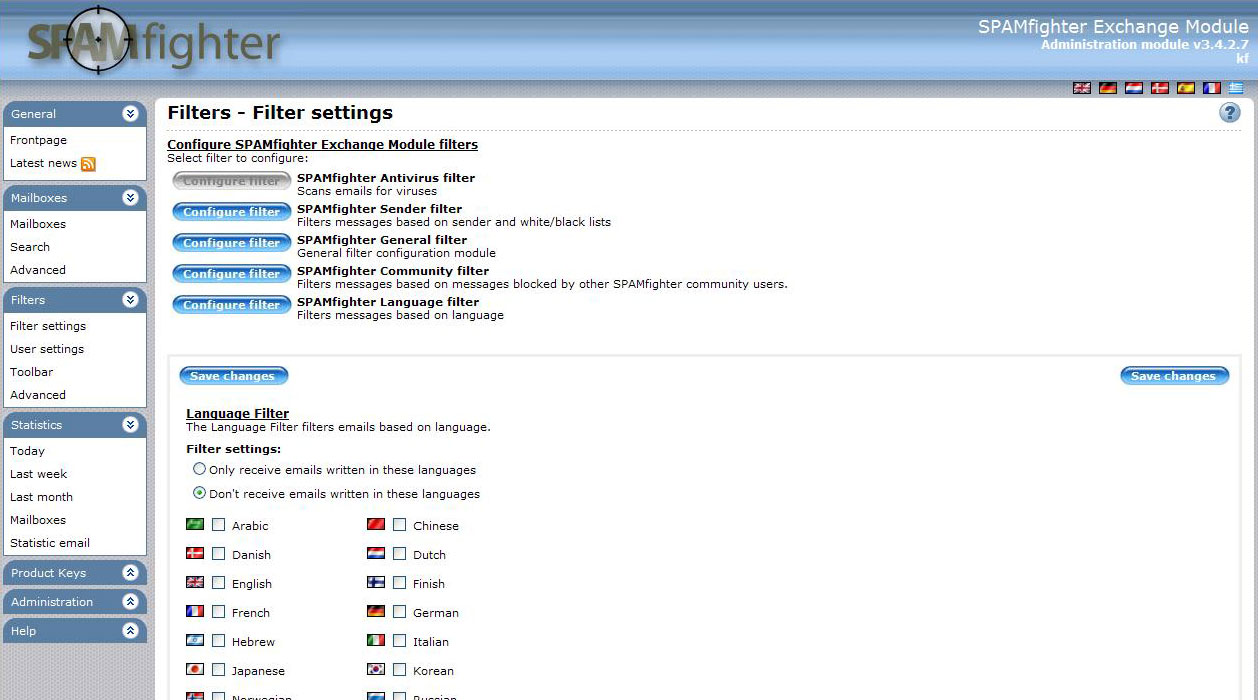Open Filter settings in the sidebar
Viewport: 1258px width, 700px height.
click(x=48, y=326)
